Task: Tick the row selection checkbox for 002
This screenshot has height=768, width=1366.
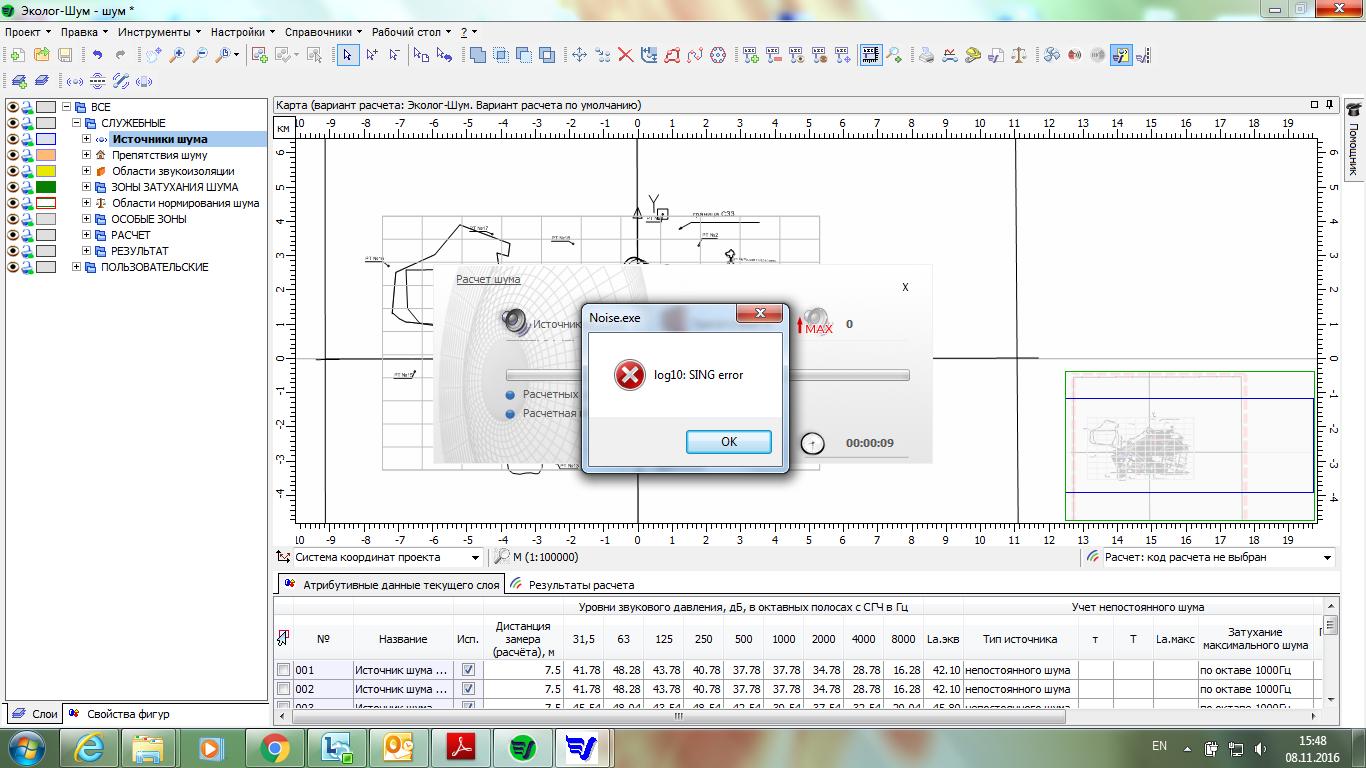Action: 284,689
